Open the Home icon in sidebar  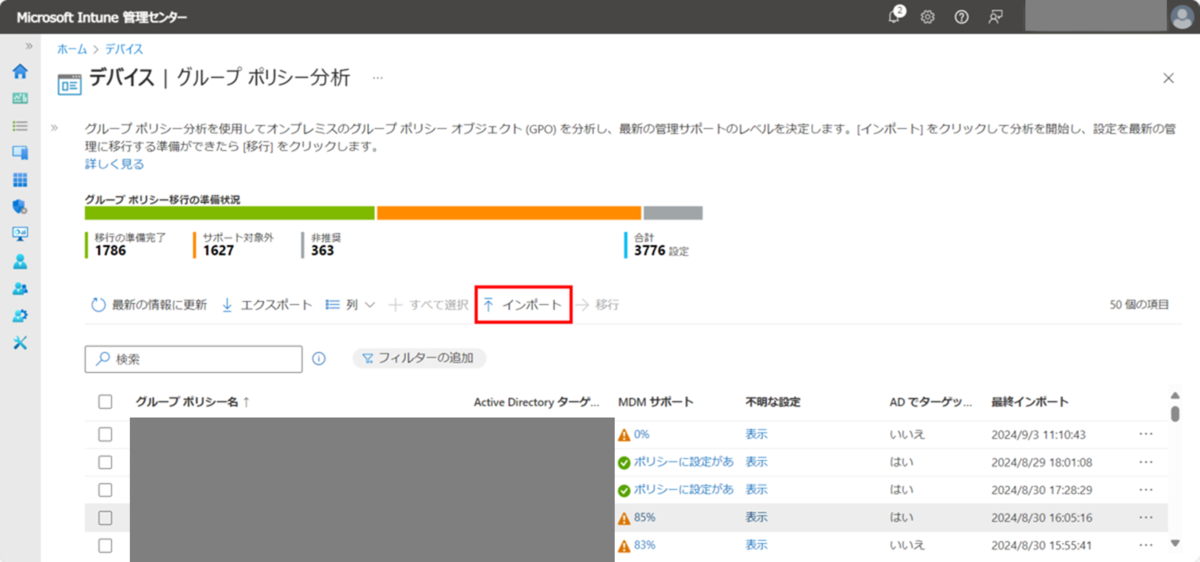tap(19, 72)
